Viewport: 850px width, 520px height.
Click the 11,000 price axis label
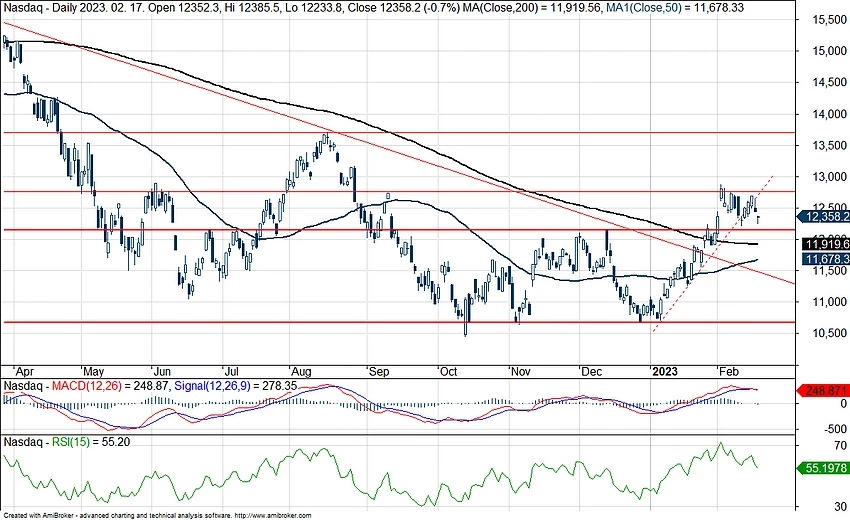pos(829,302)
